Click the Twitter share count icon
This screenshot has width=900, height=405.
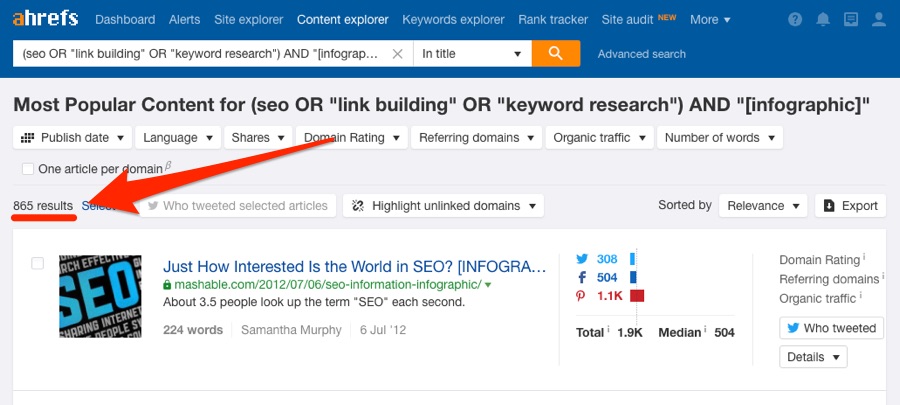click(x=582, y=259)
